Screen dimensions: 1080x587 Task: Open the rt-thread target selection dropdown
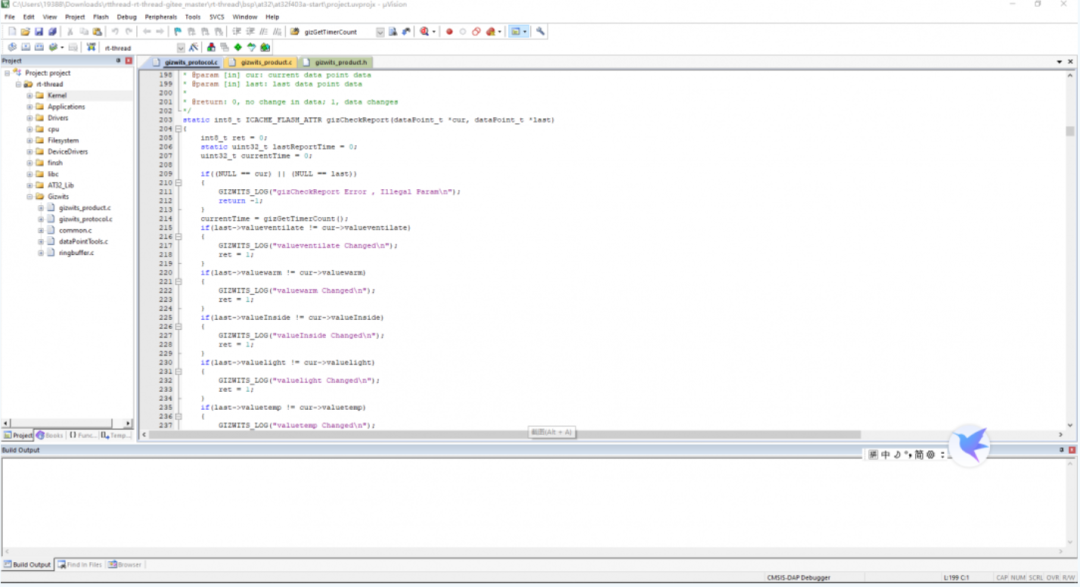coord(181,47)
